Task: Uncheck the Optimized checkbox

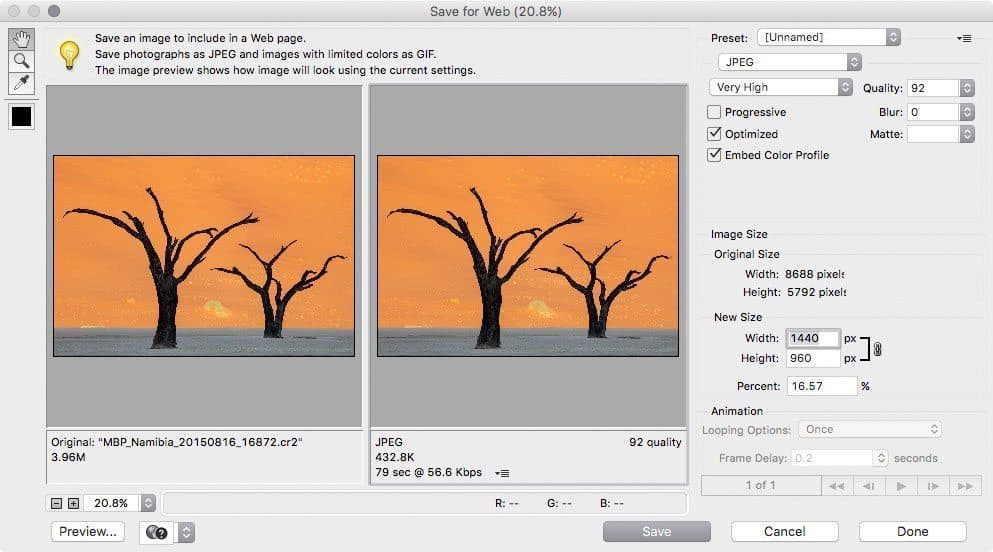Action: (714, 134)
